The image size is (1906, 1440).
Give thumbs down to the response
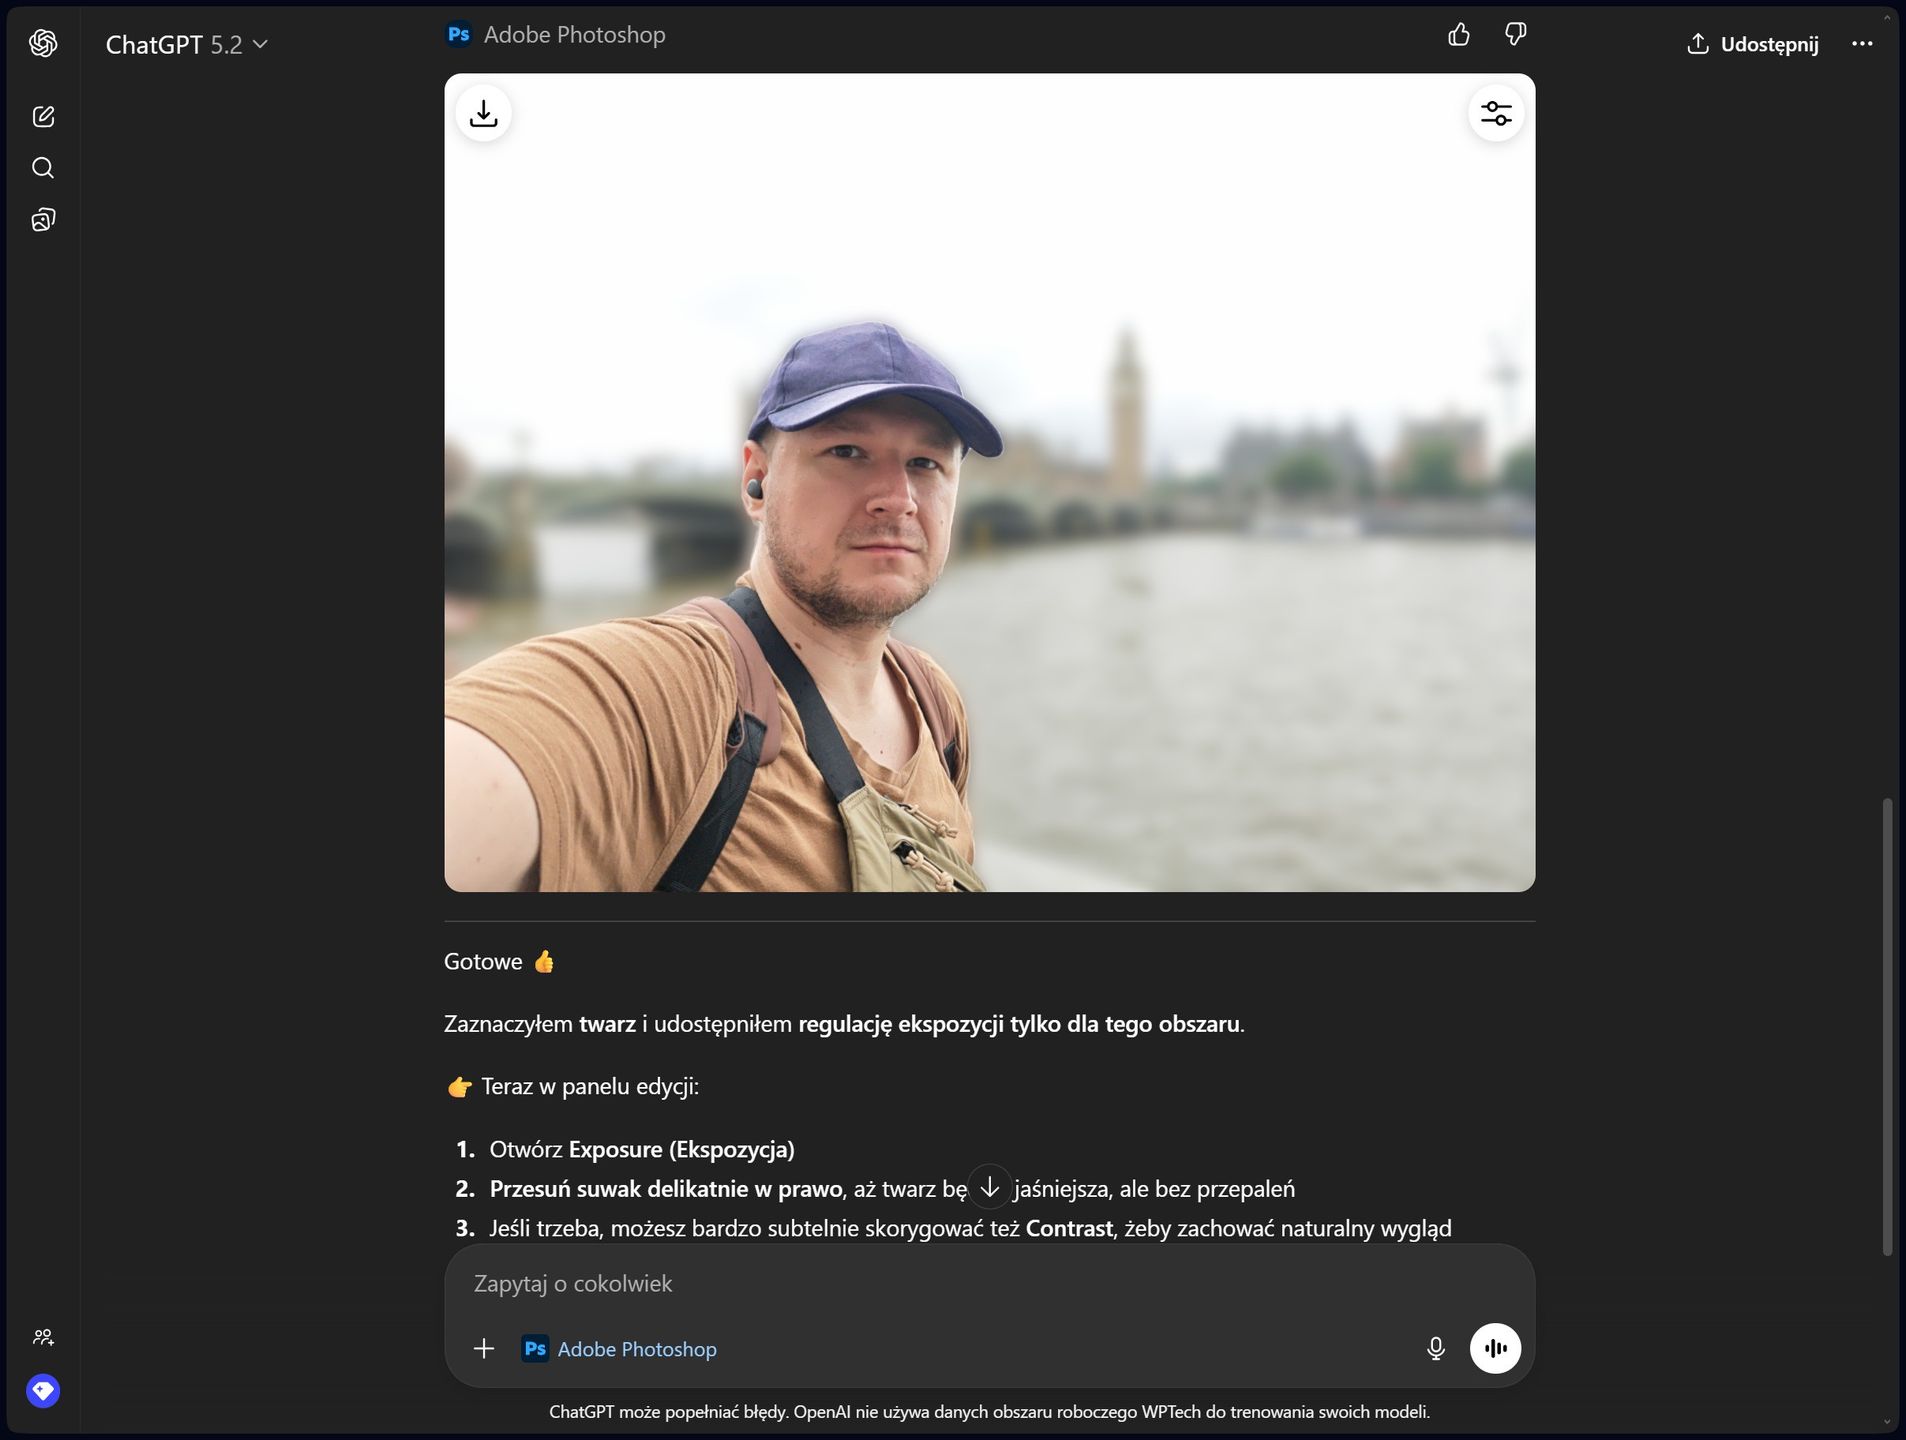click(x=1516, y=35)
